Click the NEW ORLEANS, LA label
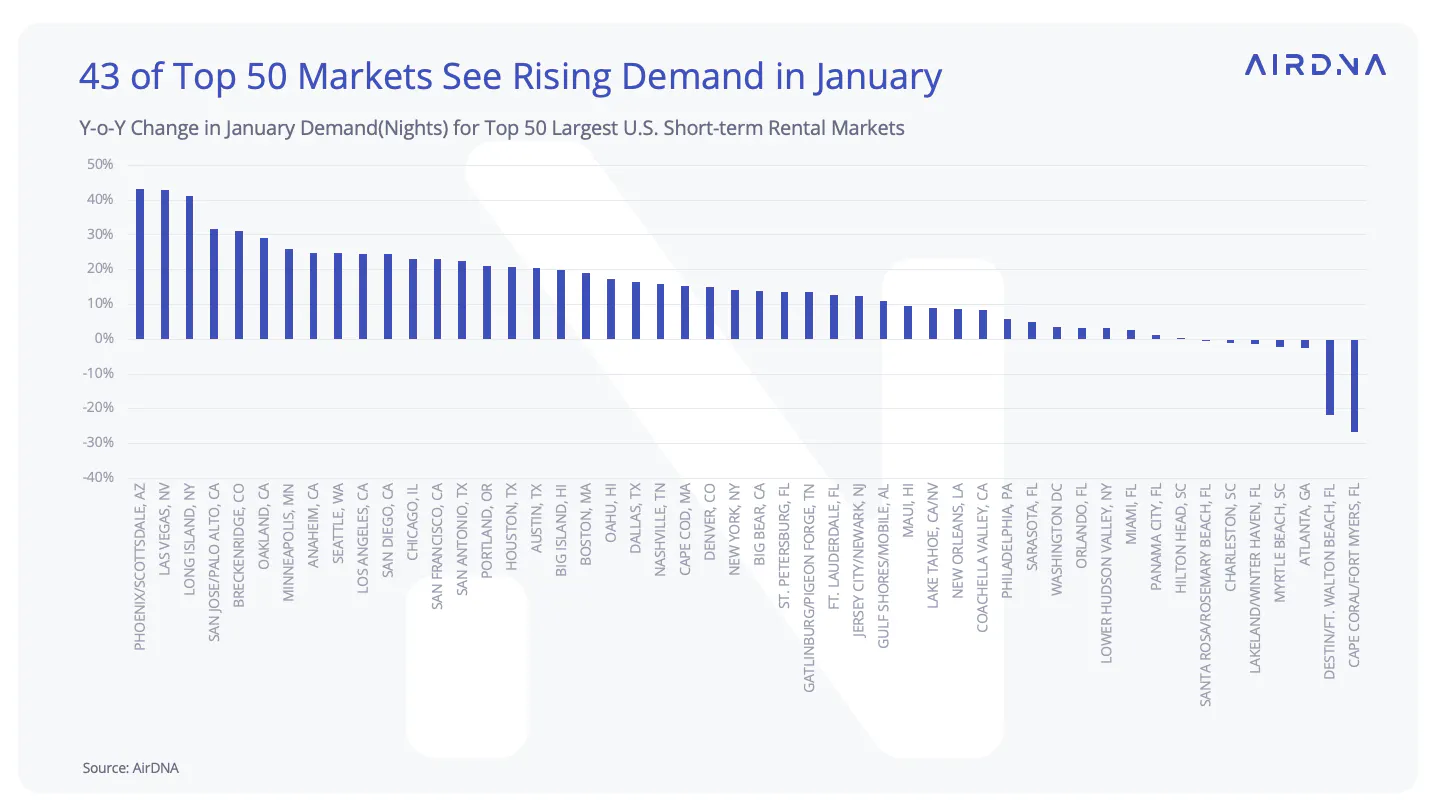Image resolution: width=1440 pixels, height=810 pixels. pos(958,541)
